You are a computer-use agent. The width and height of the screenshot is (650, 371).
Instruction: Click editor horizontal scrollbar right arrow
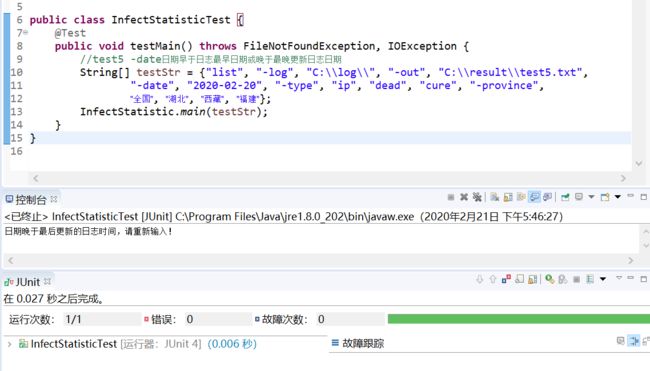623,178
